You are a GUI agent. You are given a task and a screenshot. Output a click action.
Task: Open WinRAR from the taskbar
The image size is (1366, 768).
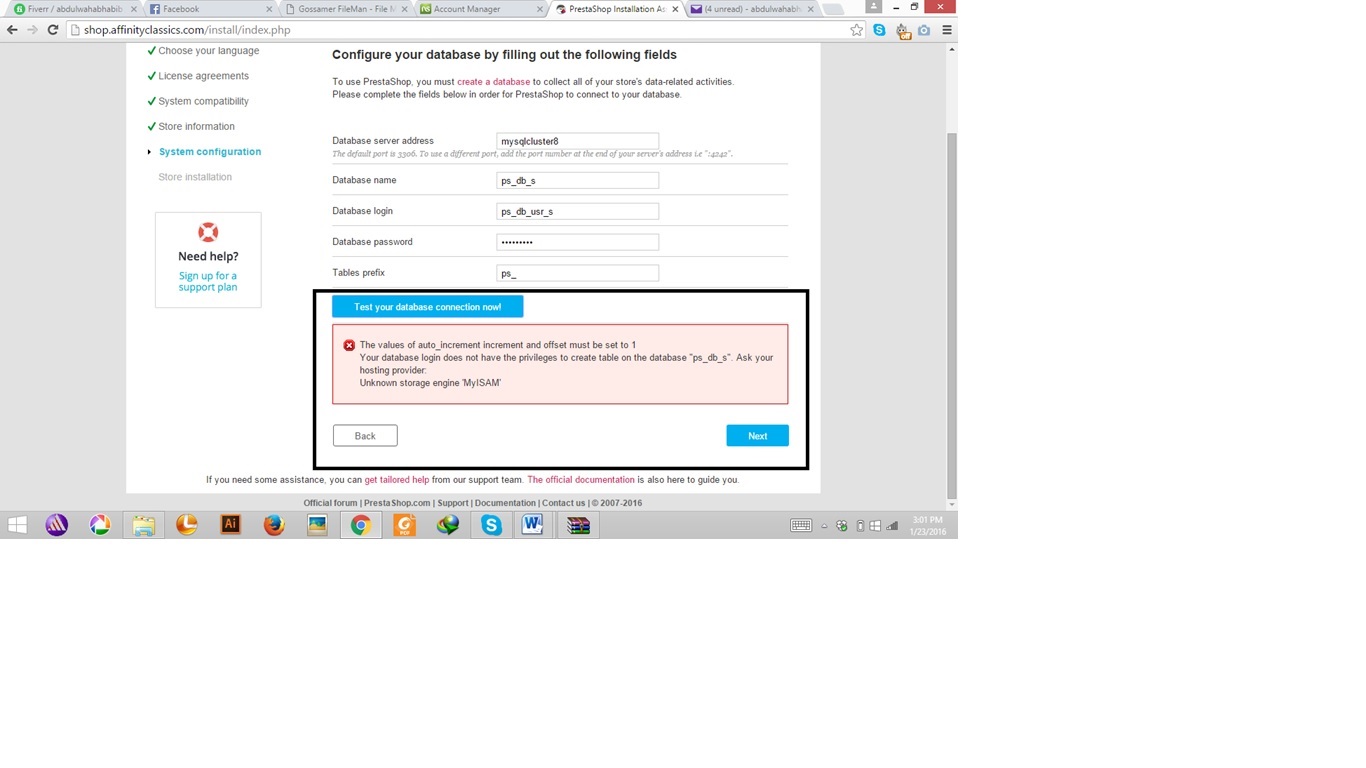click(578, 525)
